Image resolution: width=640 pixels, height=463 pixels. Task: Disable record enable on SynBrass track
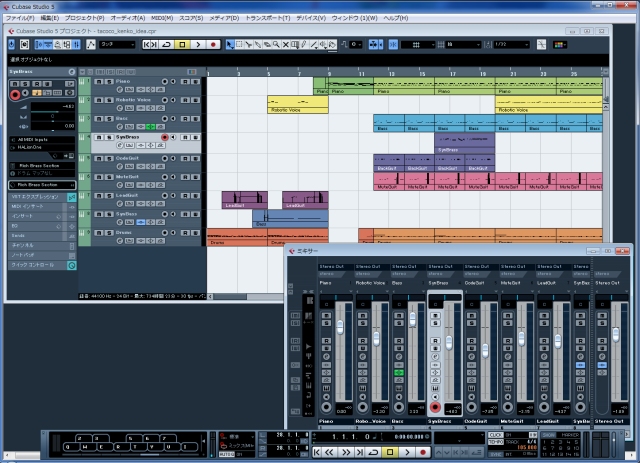(164, 137)
